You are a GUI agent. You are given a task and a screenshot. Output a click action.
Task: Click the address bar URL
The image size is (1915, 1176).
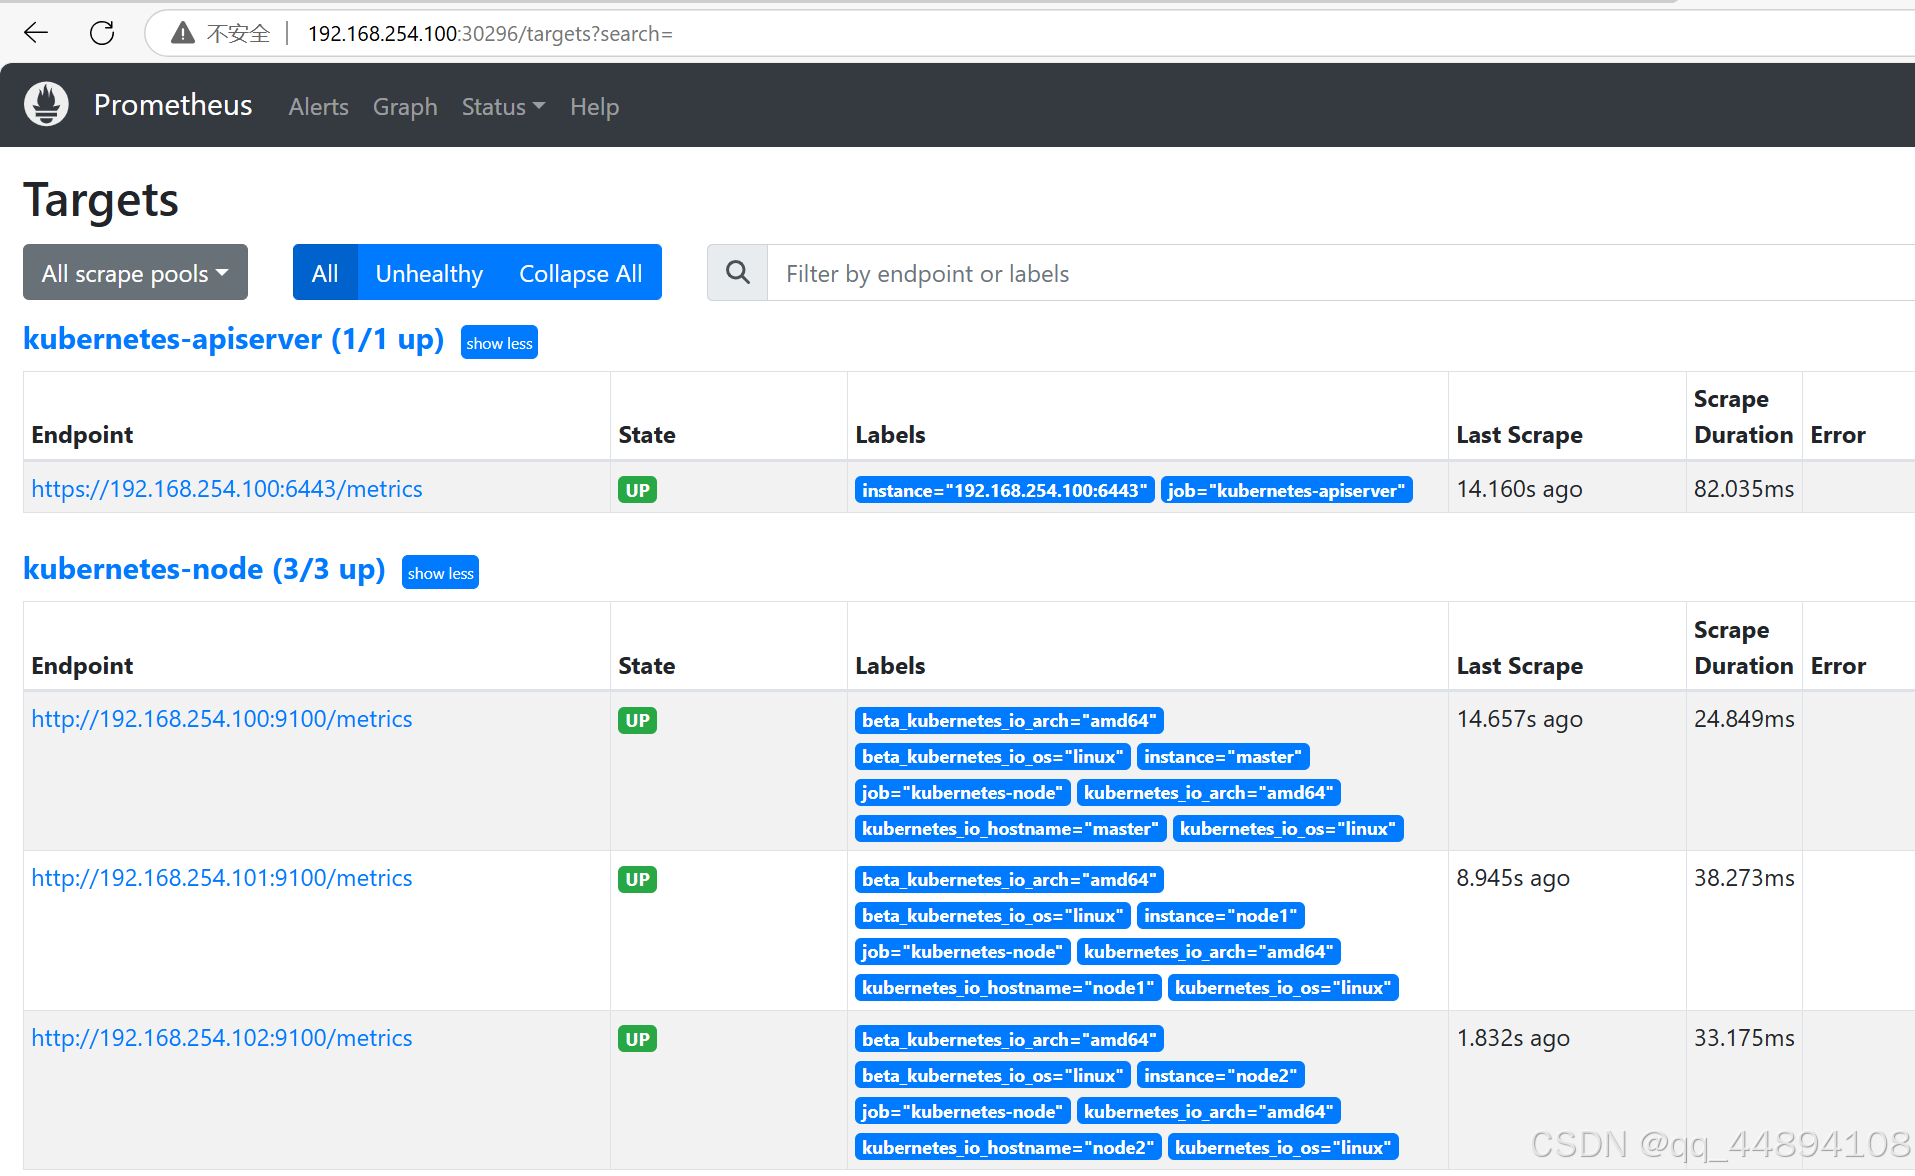pos(490,34)
